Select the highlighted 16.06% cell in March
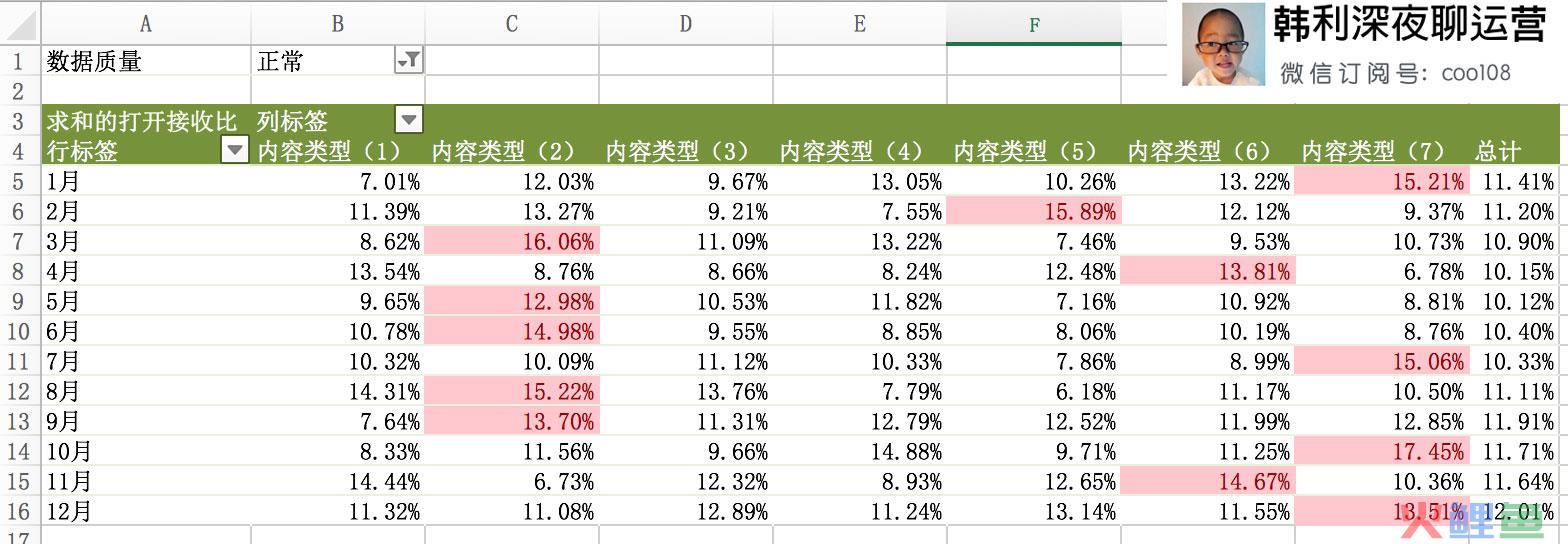1568x544 pixels. click(513, 242)
